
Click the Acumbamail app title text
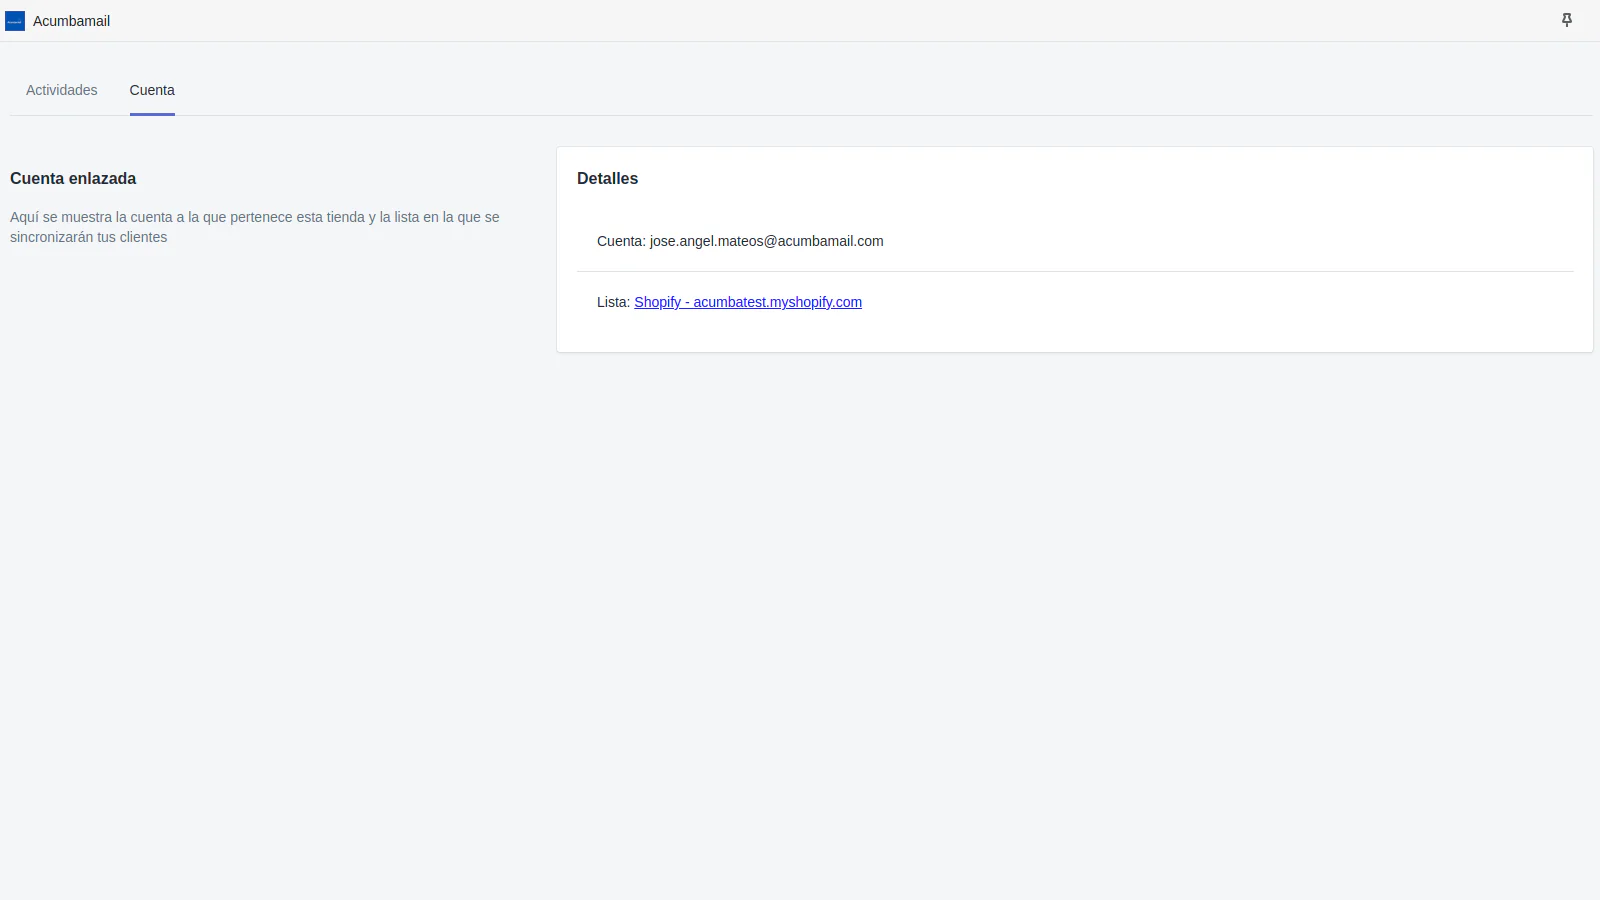pyautogui.click(x=71, y=21)
